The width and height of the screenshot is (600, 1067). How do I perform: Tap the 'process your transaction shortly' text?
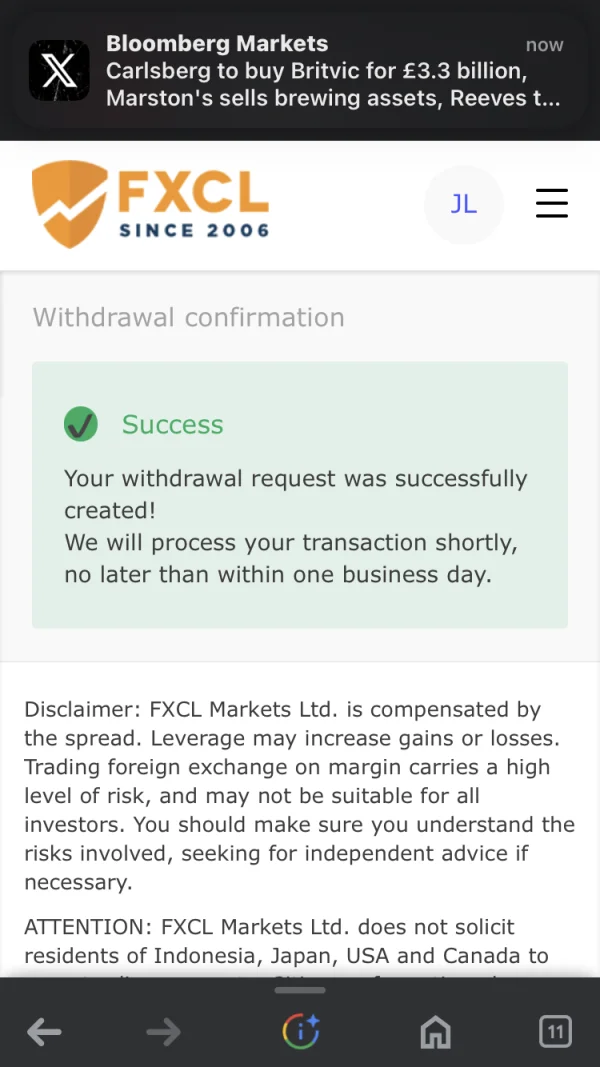[x=290, y=558]
